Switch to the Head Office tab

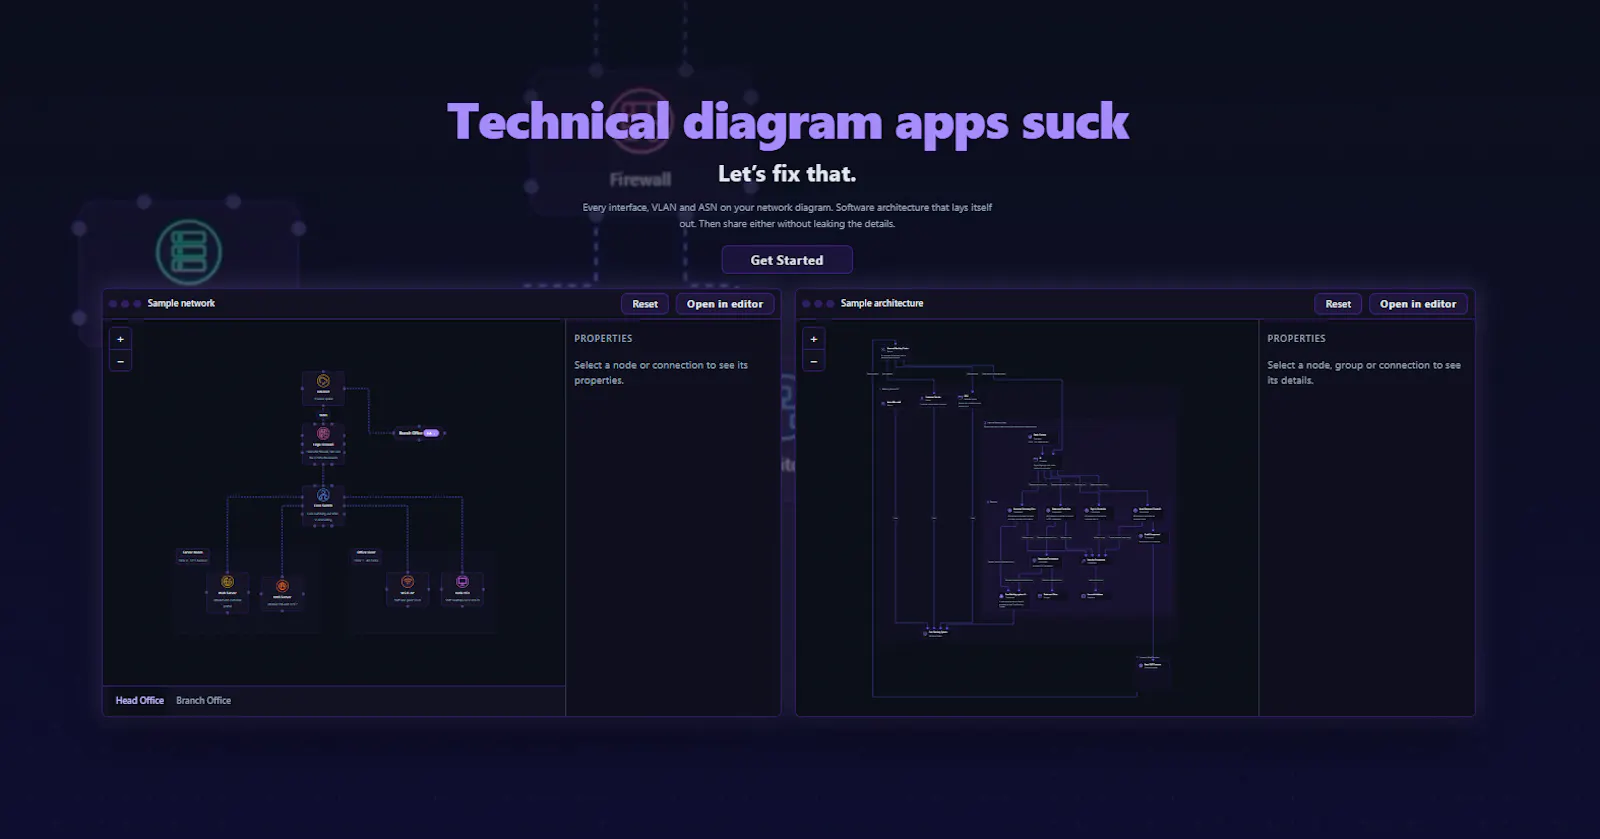point(139,701)
